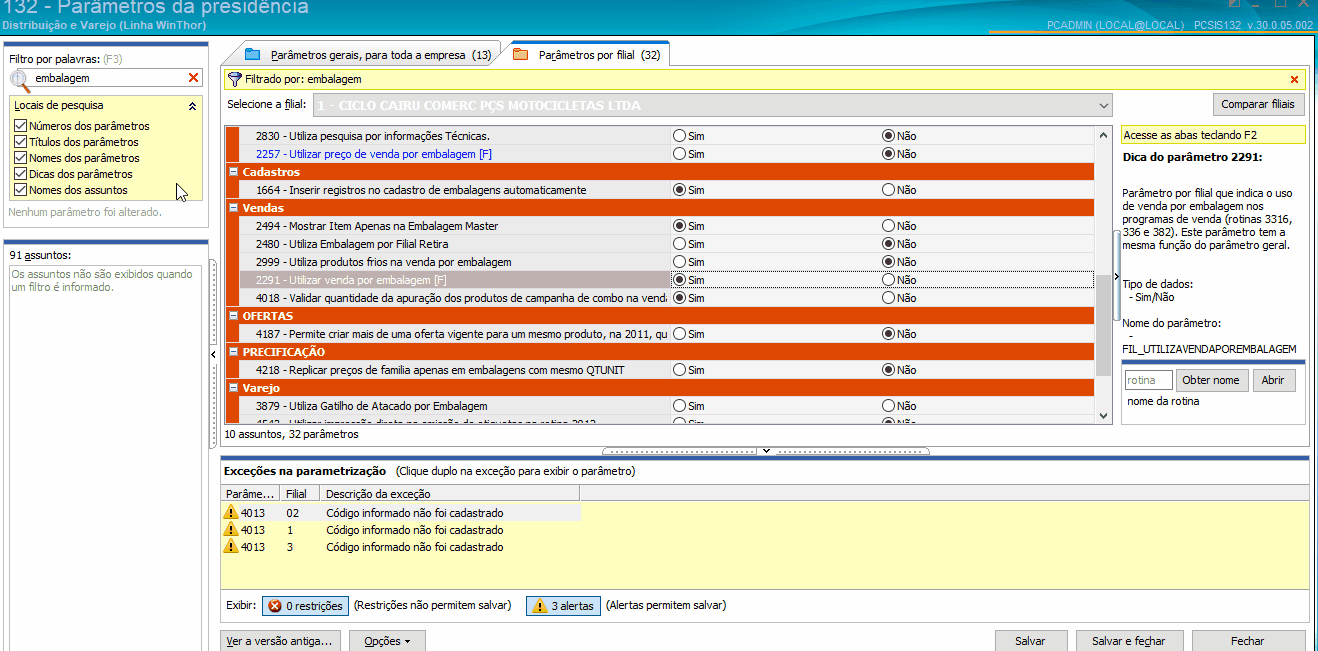Click the warning icon on the filial 3 exception row
The width and height of the screenshot is (1318, 651).
[x=231, y=547]
